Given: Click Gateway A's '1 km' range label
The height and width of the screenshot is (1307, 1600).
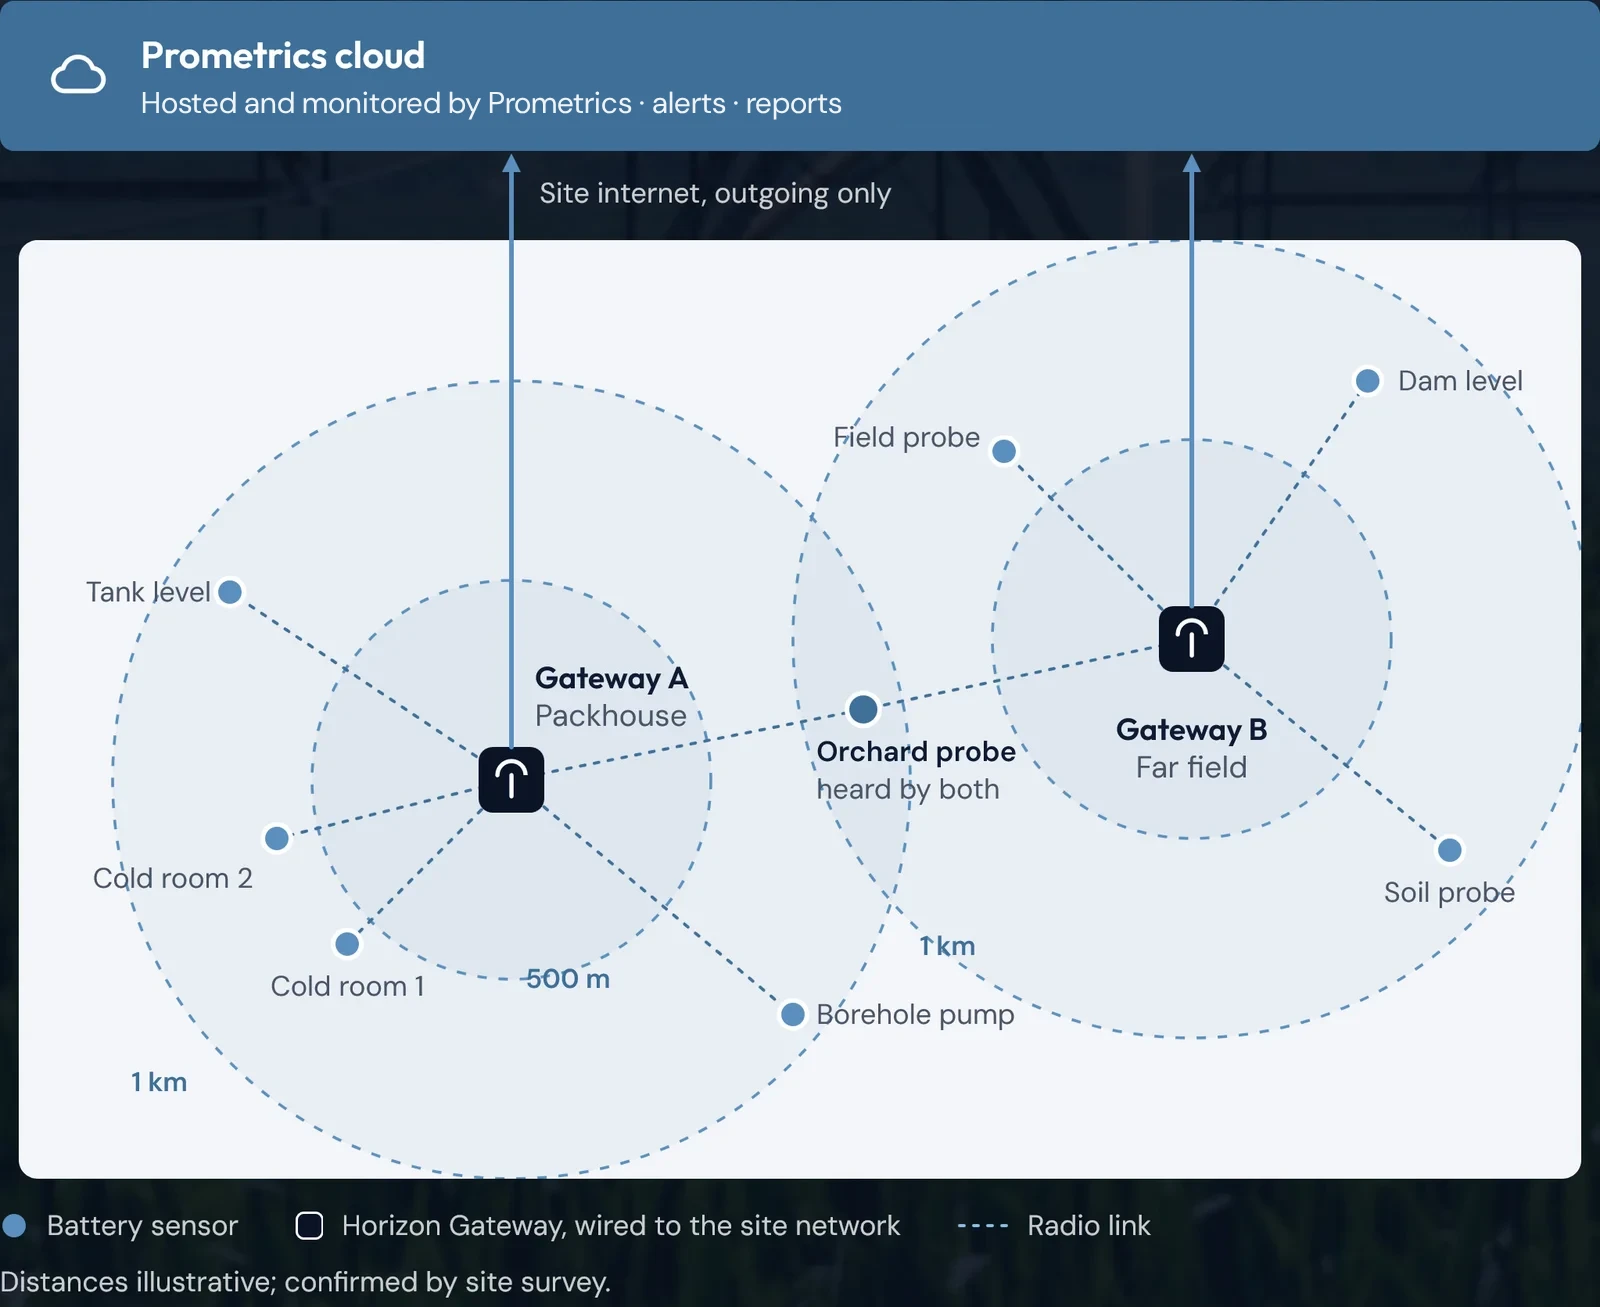Looking at the screenshot, I should click(x=159, y=1082).
